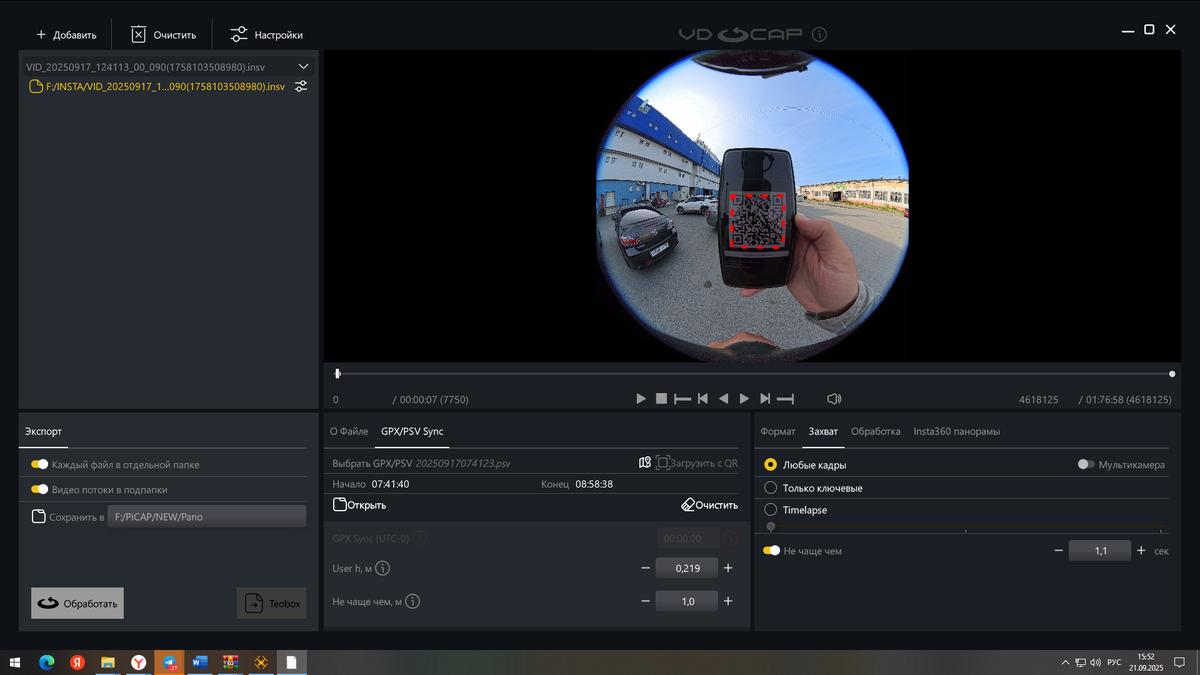Show User h info tooltip icon
Image resolution: width=1200 pixels, height=675 pixels.
pyautogui.click(x=382, y=568)
